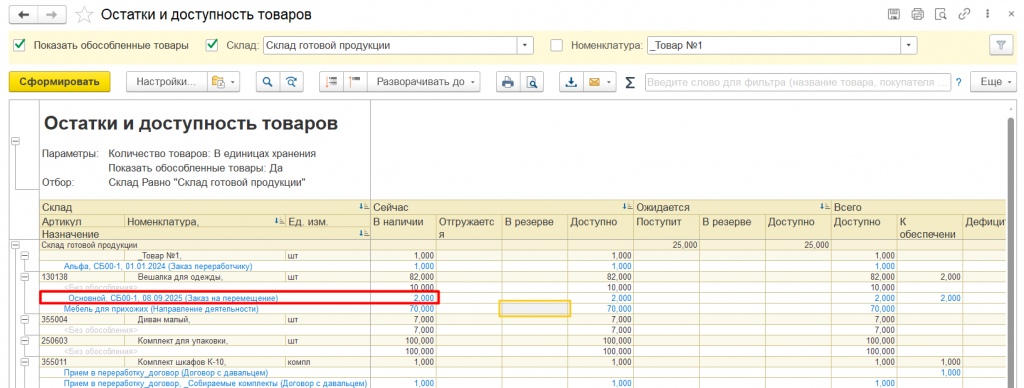Open Настройки... button
This screenshot has width=1024, height=388.
click(166, 82)
